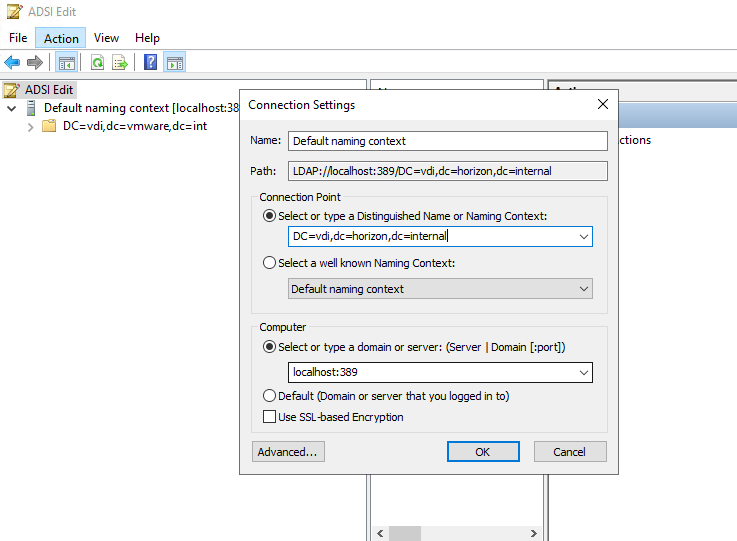The height and width of the screenshot is (541, 737).
Task: Toggle Show/Hide Console Tree icon
Action: tap(66, 62)
